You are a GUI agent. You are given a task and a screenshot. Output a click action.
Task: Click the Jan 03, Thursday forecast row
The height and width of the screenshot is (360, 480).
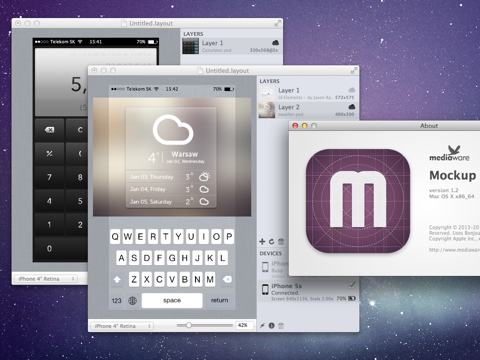[171, 177]
